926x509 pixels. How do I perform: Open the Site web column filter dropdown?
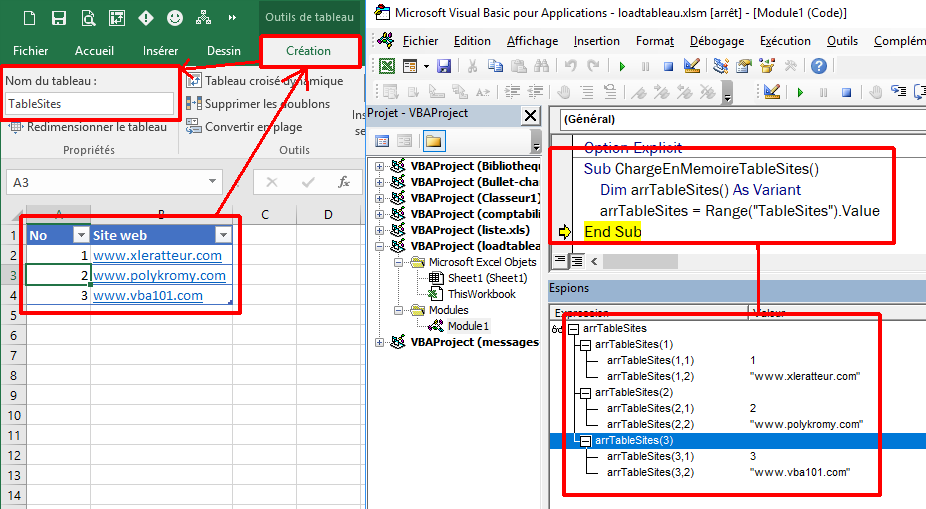[x=223, y=235]
